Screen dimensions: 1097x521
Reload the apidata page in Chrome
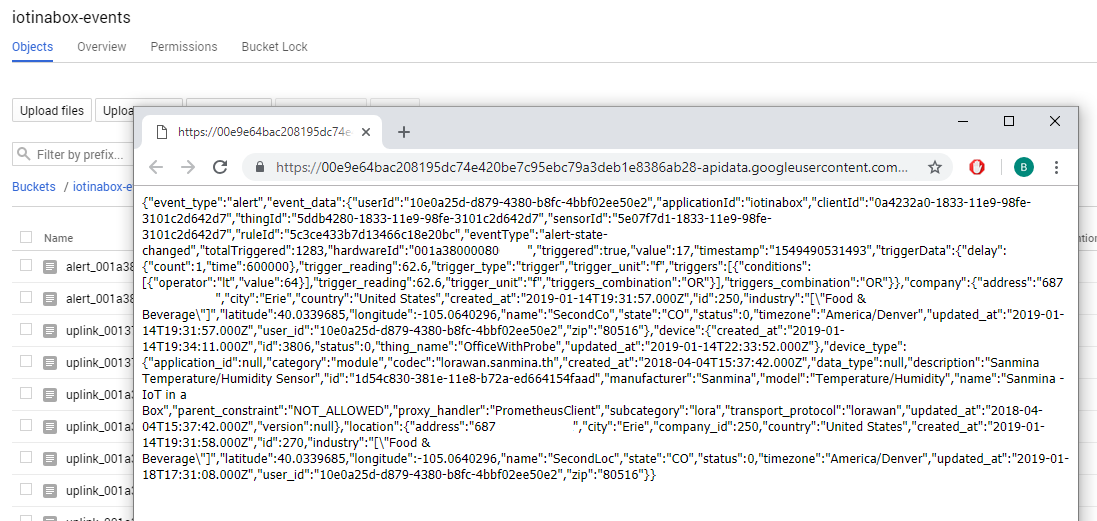220,167
